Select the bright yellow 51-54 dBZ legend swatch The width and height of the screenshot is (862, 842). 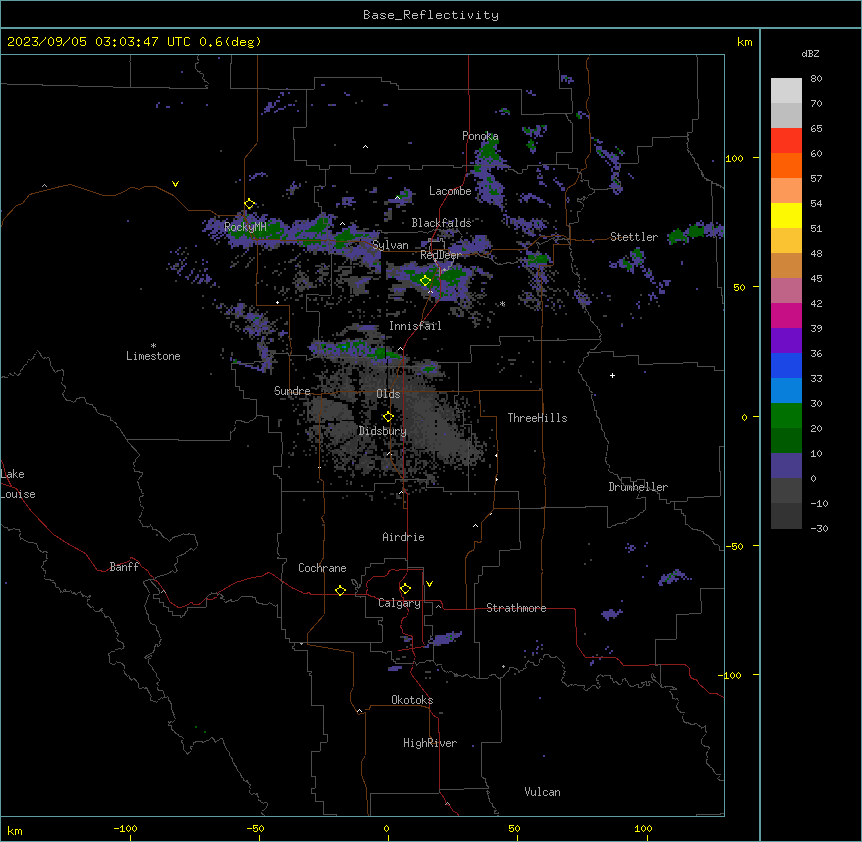[786, 215]
